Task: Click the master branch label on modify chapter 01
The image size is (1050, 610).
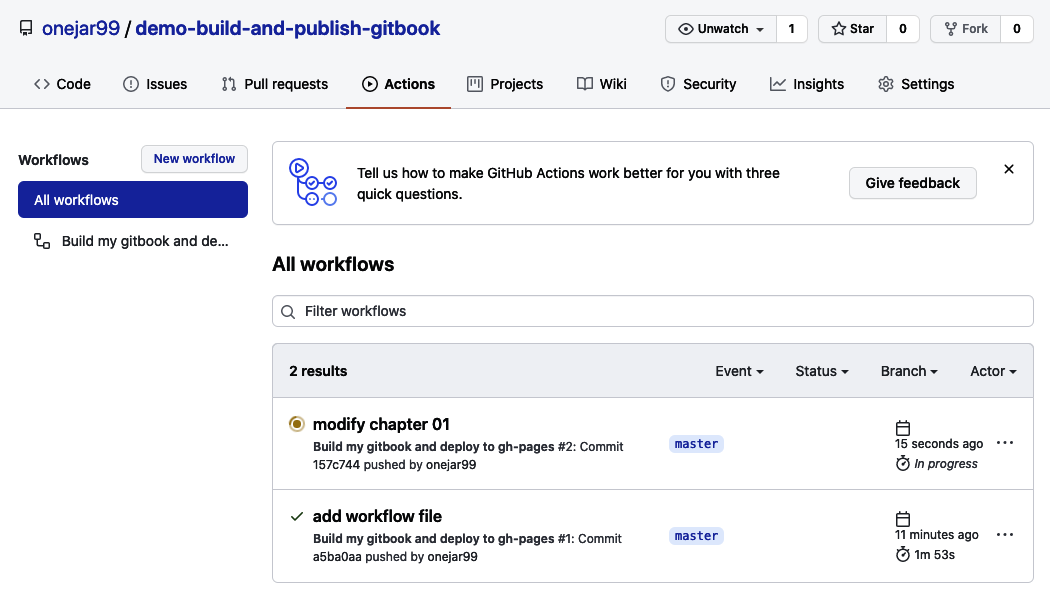Action: click(x=696, y=444)
